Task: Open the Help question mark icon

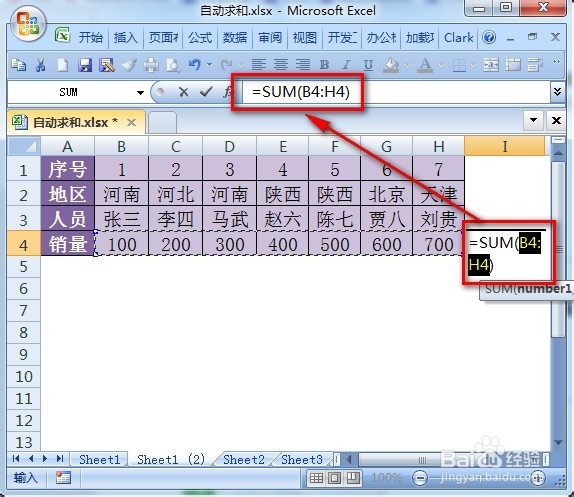Action: pos(489,37)
